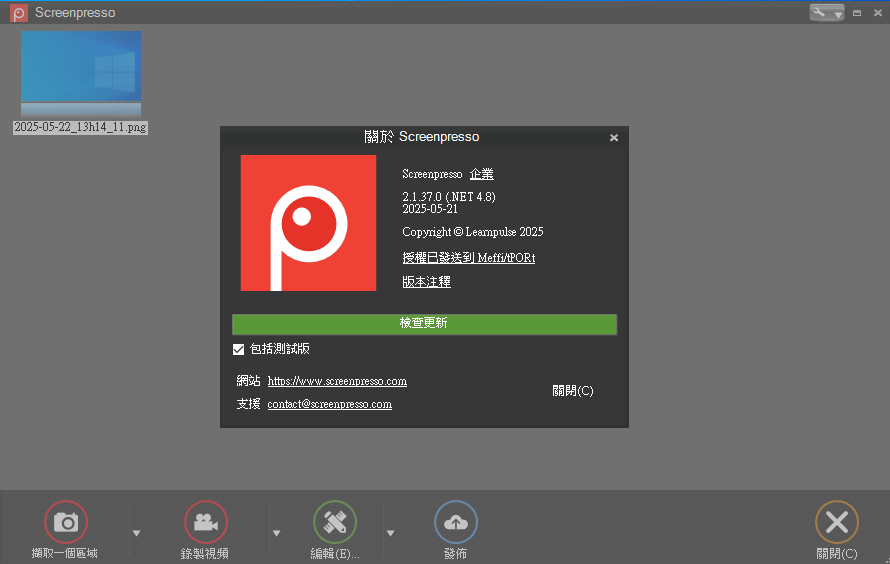Click the capture region camera icon
Image resolution: width=890 pixels, height=564 pixels.
tap(66, 522)
